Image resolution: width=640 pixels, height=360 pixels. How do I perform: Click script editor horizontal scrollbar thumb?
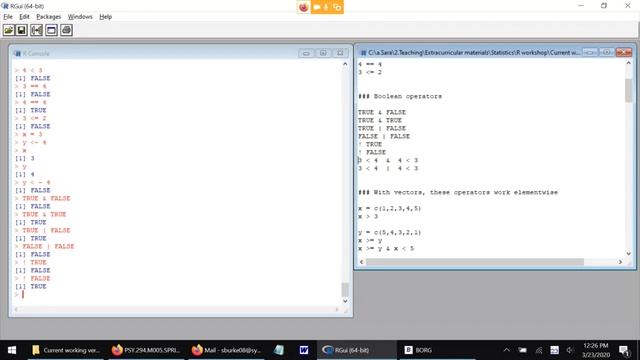point(475,262)
